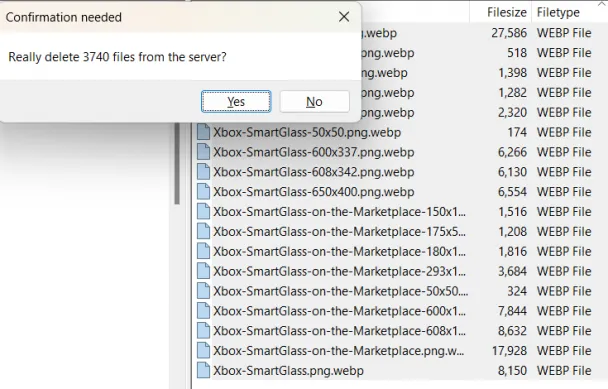Select file name Xbox-SmartGlass-608x342.png.webp

pyautogui.click(x=313, y=172)
